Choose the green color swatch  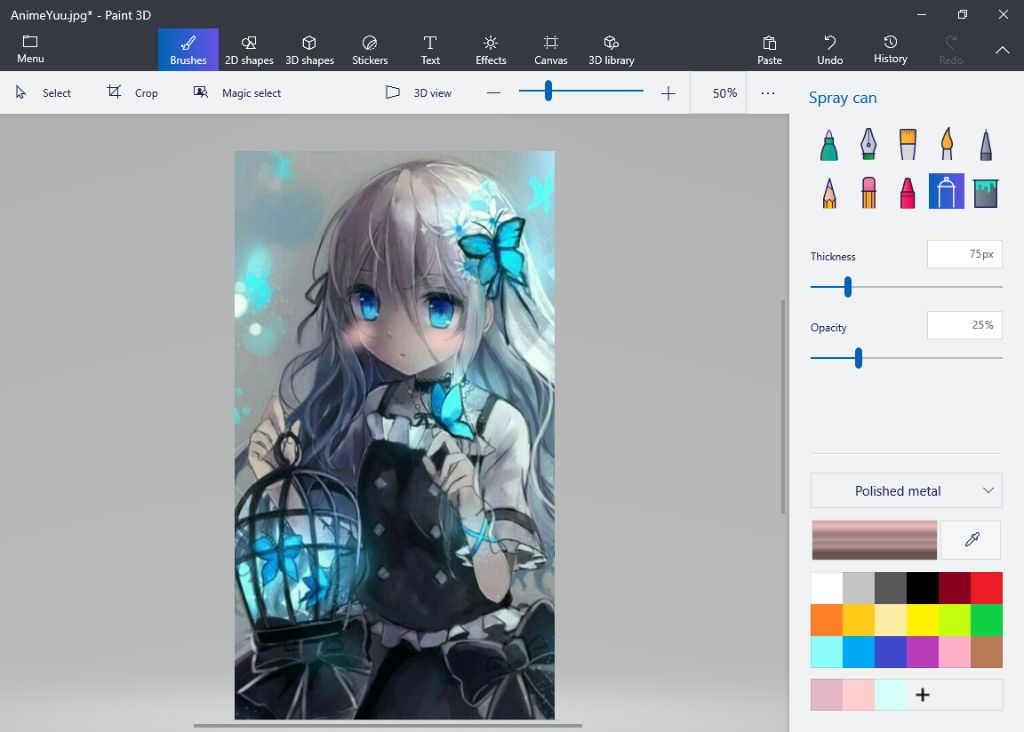point(986,620)
